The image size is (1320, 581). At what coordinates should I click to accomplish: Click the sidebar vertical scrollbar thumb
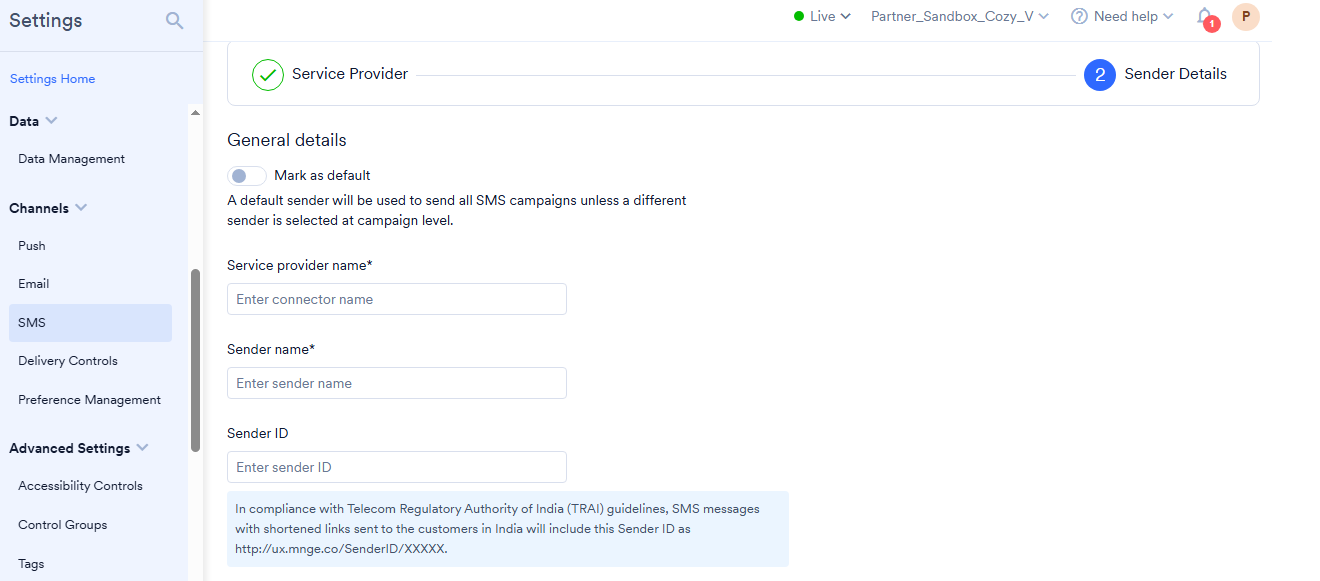[x=195, y=360]
